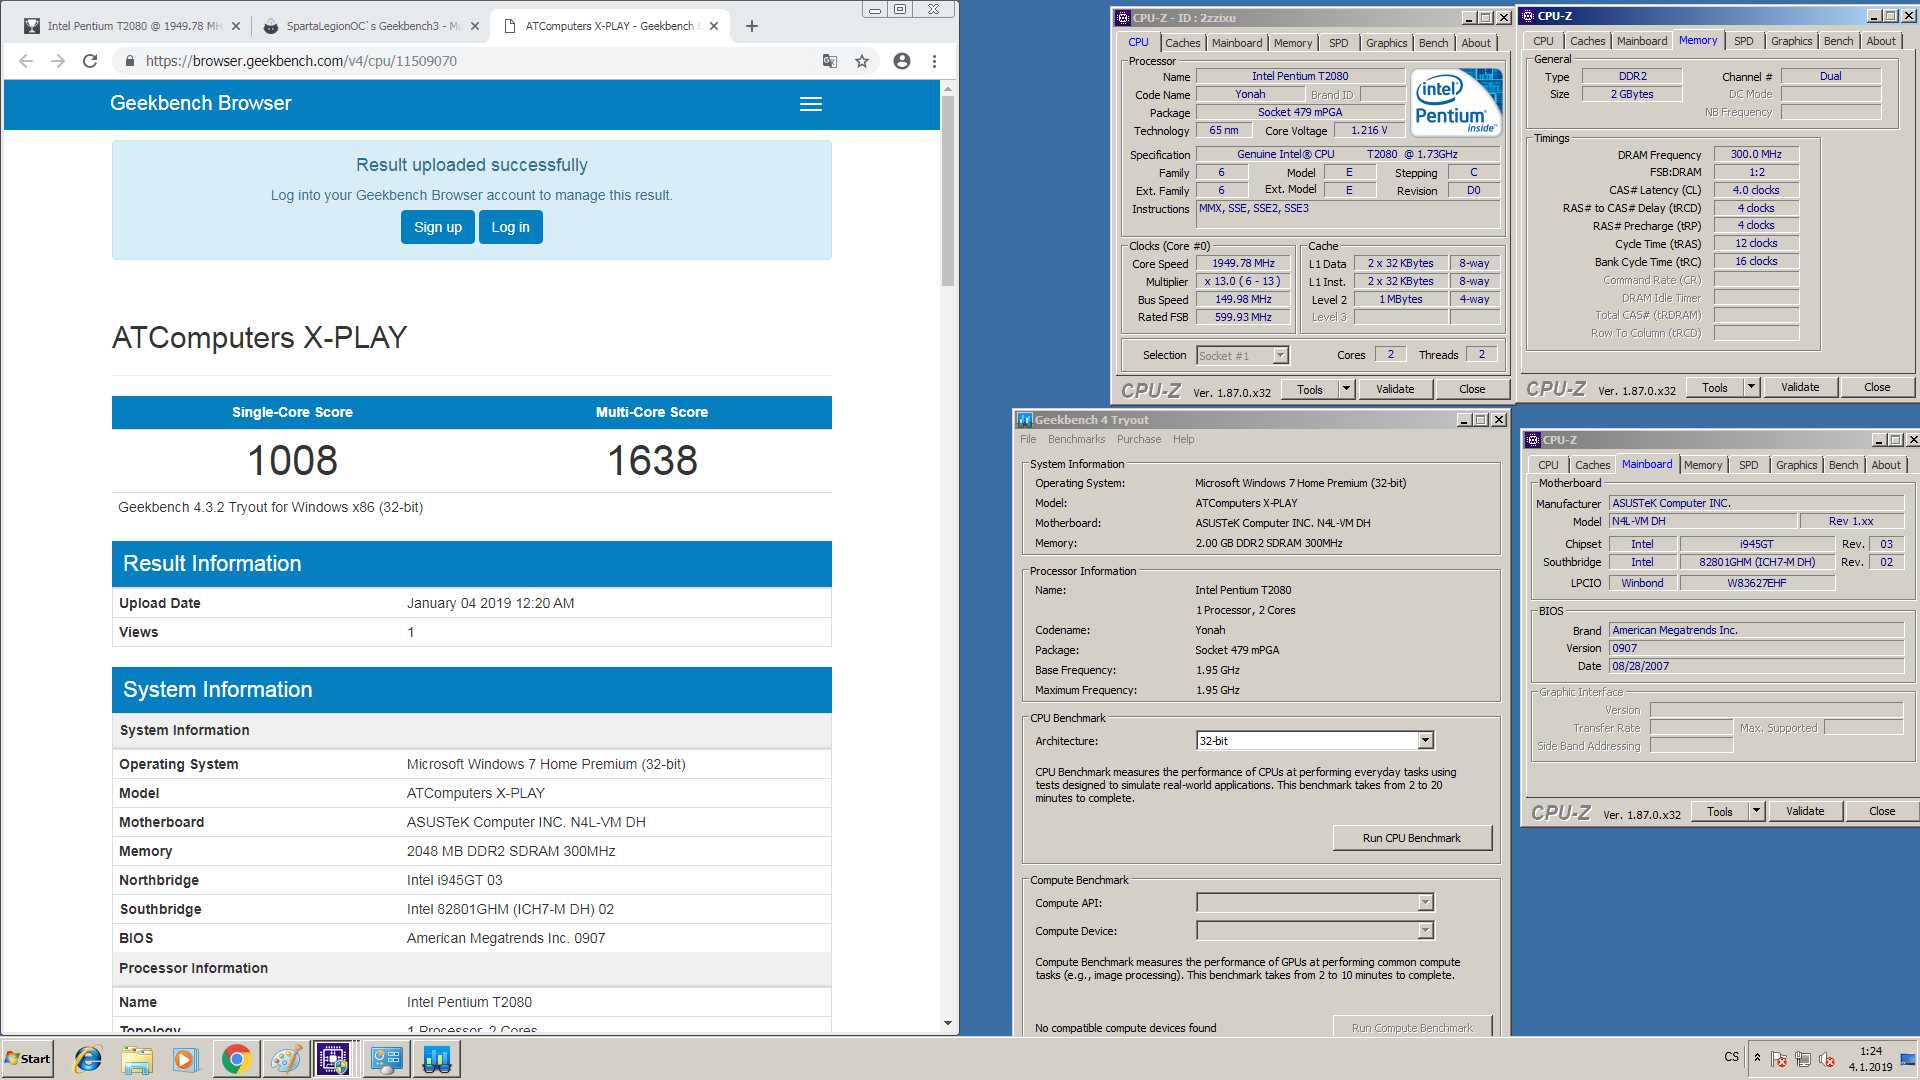Click Geekbench Browser header link
This screenshot has width=1920, height=1080.
[x=200, y=103]
